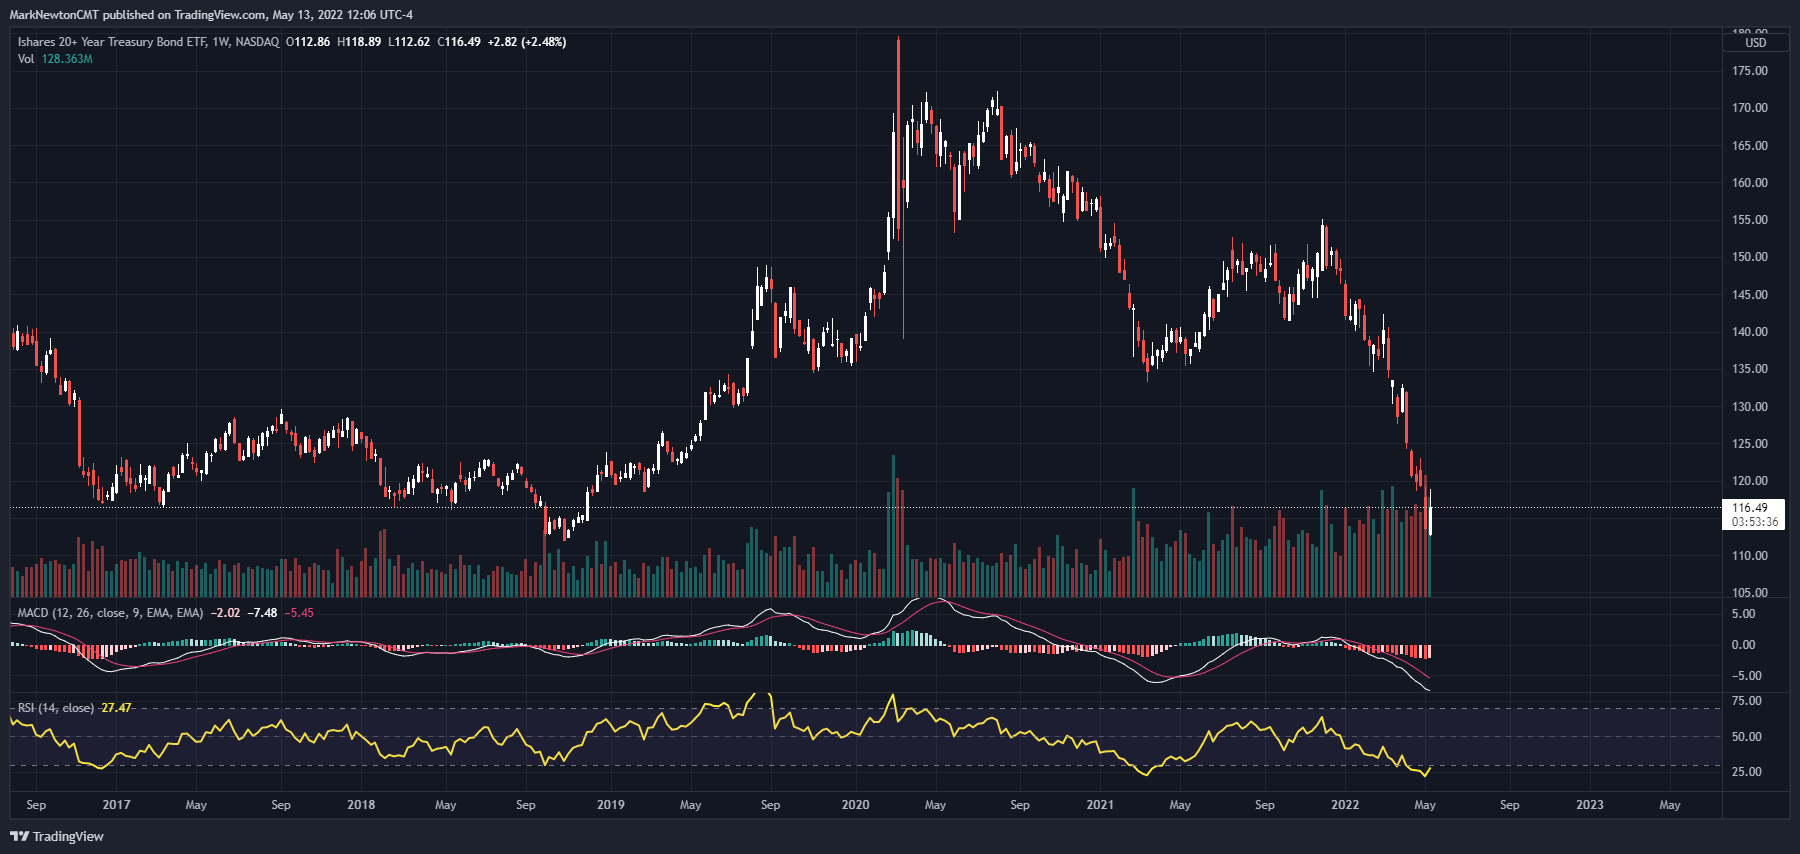Click the RSI (14, close) indicator label
Image resolution: width=1800 pixels, height=854 pixels.
click(56, 708)
